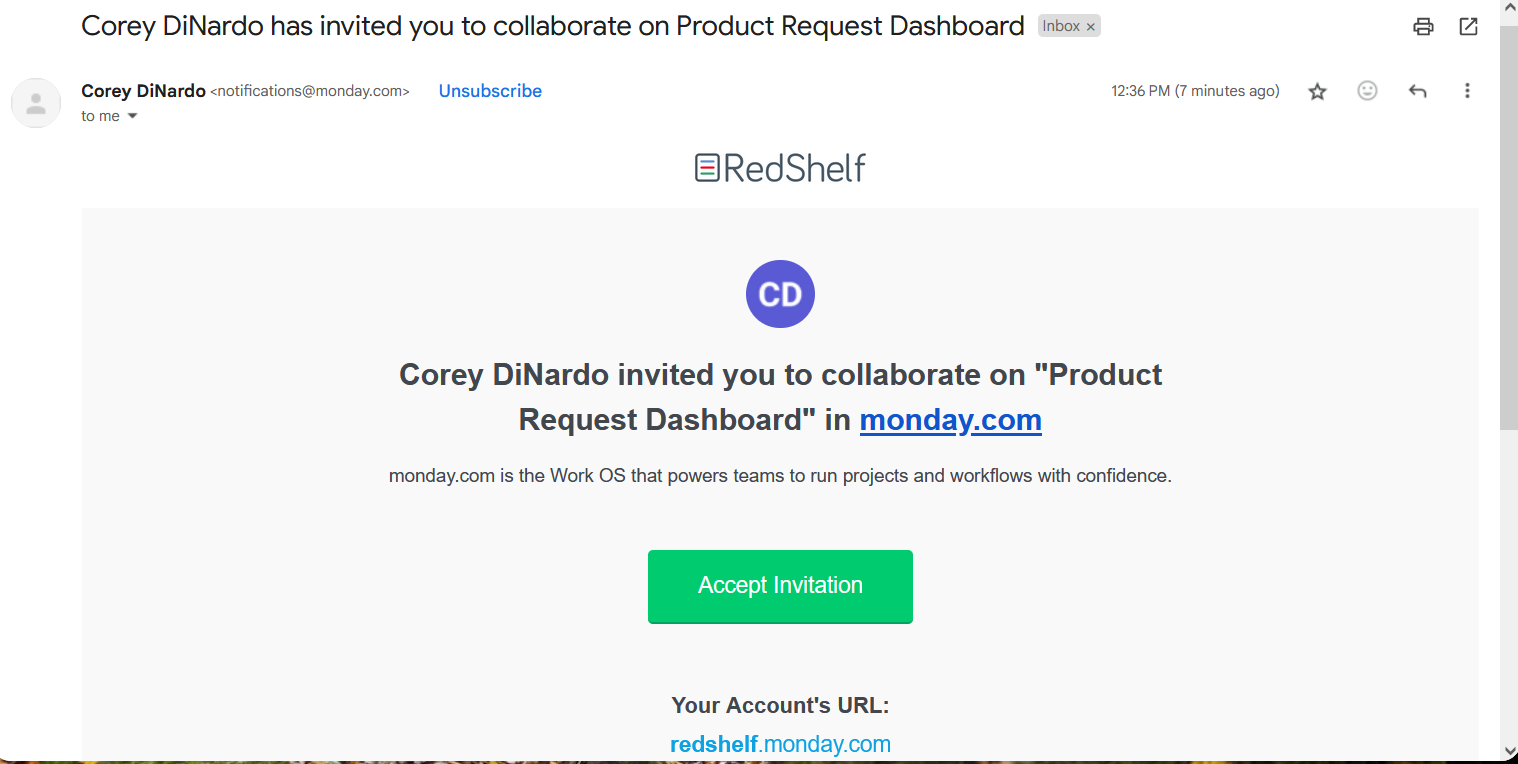Open email in new window icon

[1468, 27]
